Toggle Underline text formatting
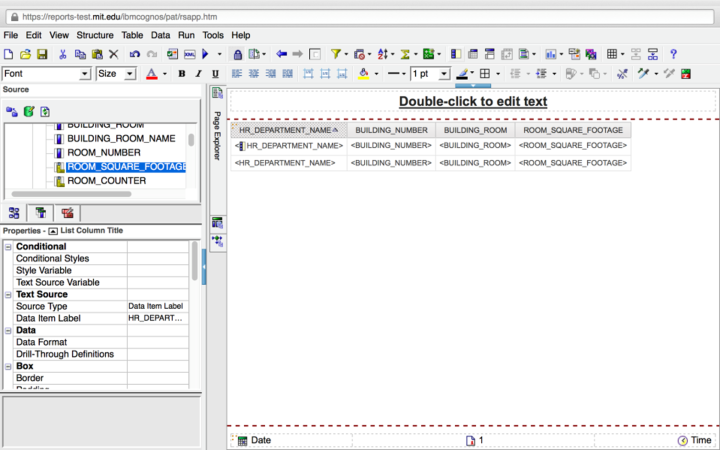720x450 pixels. [215, 74]
